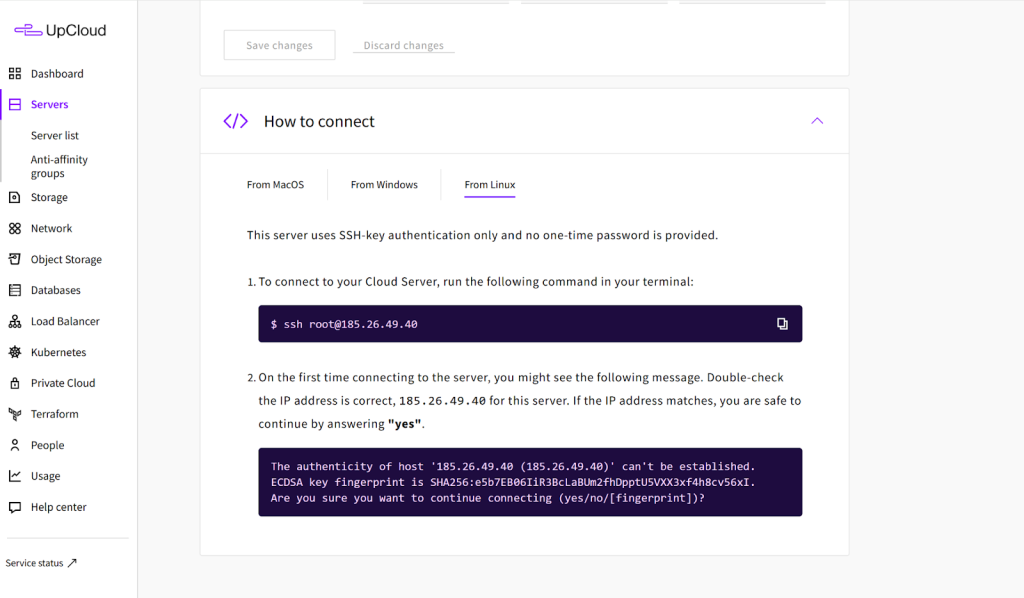Click the Private Cloud lock icon
Viewport: 1024px width, 598px height.
click(15, 383)
